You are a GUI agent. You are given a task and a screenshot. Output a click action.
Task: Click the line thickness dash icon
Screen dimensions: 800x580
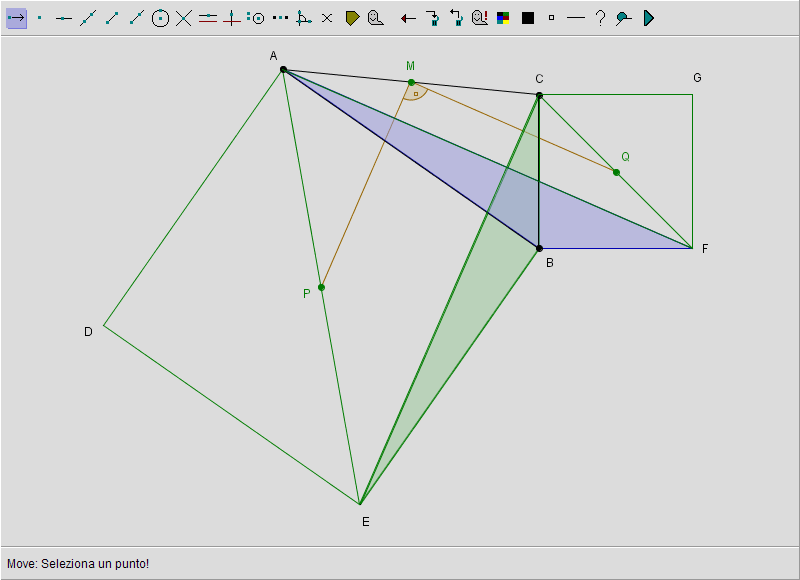(x=576, y=18)
